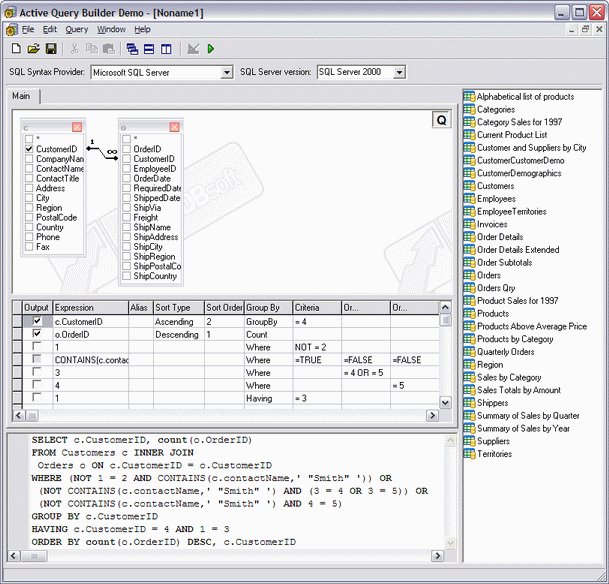Click Descending sort type cell
Image resolution: width=609 pixels, height=584 pixels.
point(179,334)
